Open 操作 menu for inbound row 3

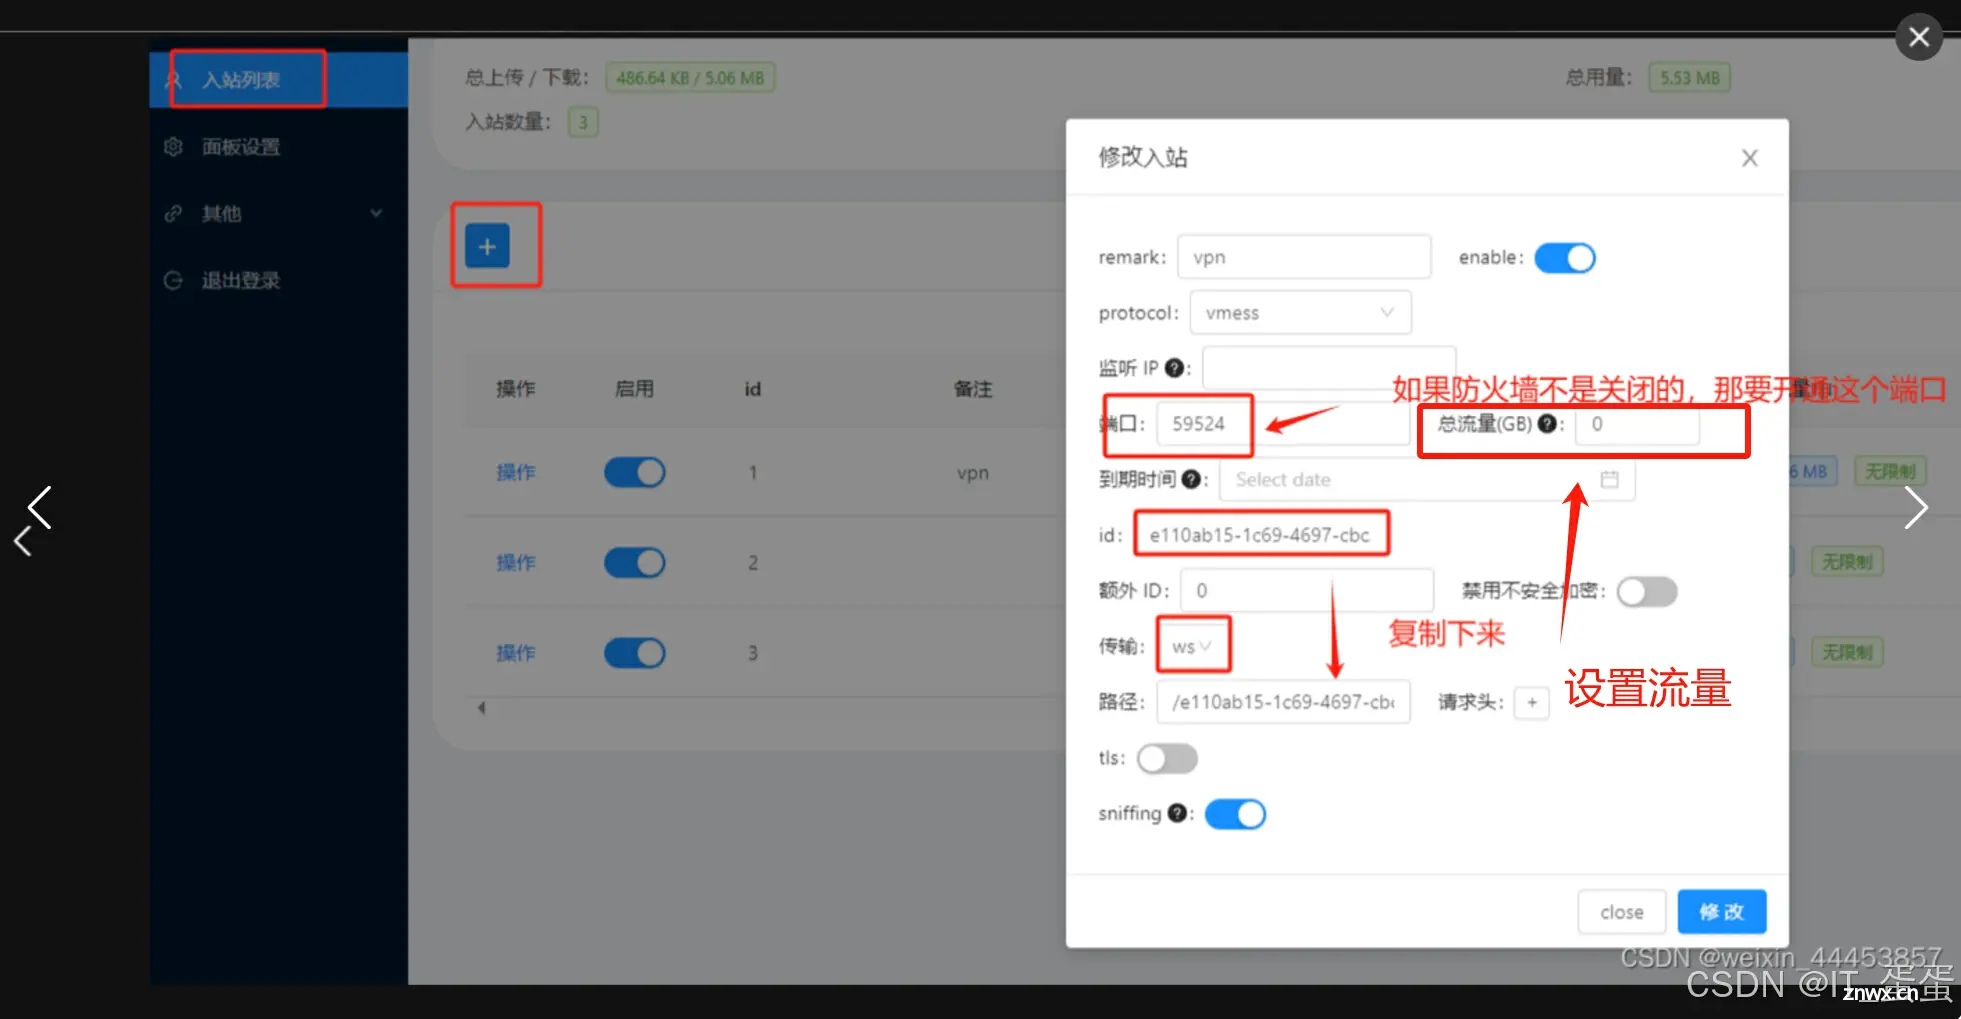(x=516, y=652)
